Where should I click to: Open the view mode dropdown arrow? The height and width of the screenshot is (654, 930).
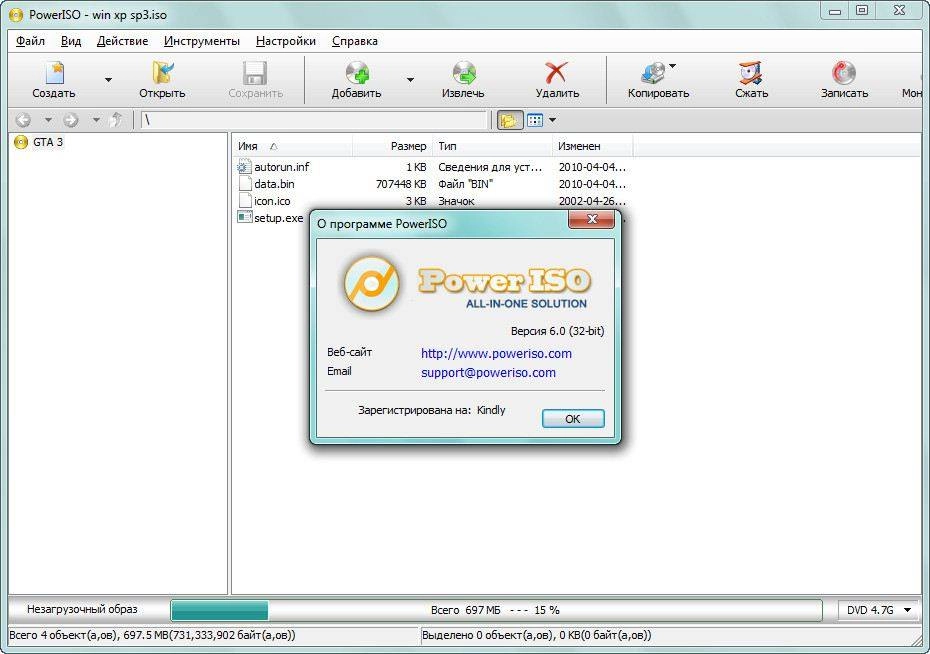click(552, 120)
